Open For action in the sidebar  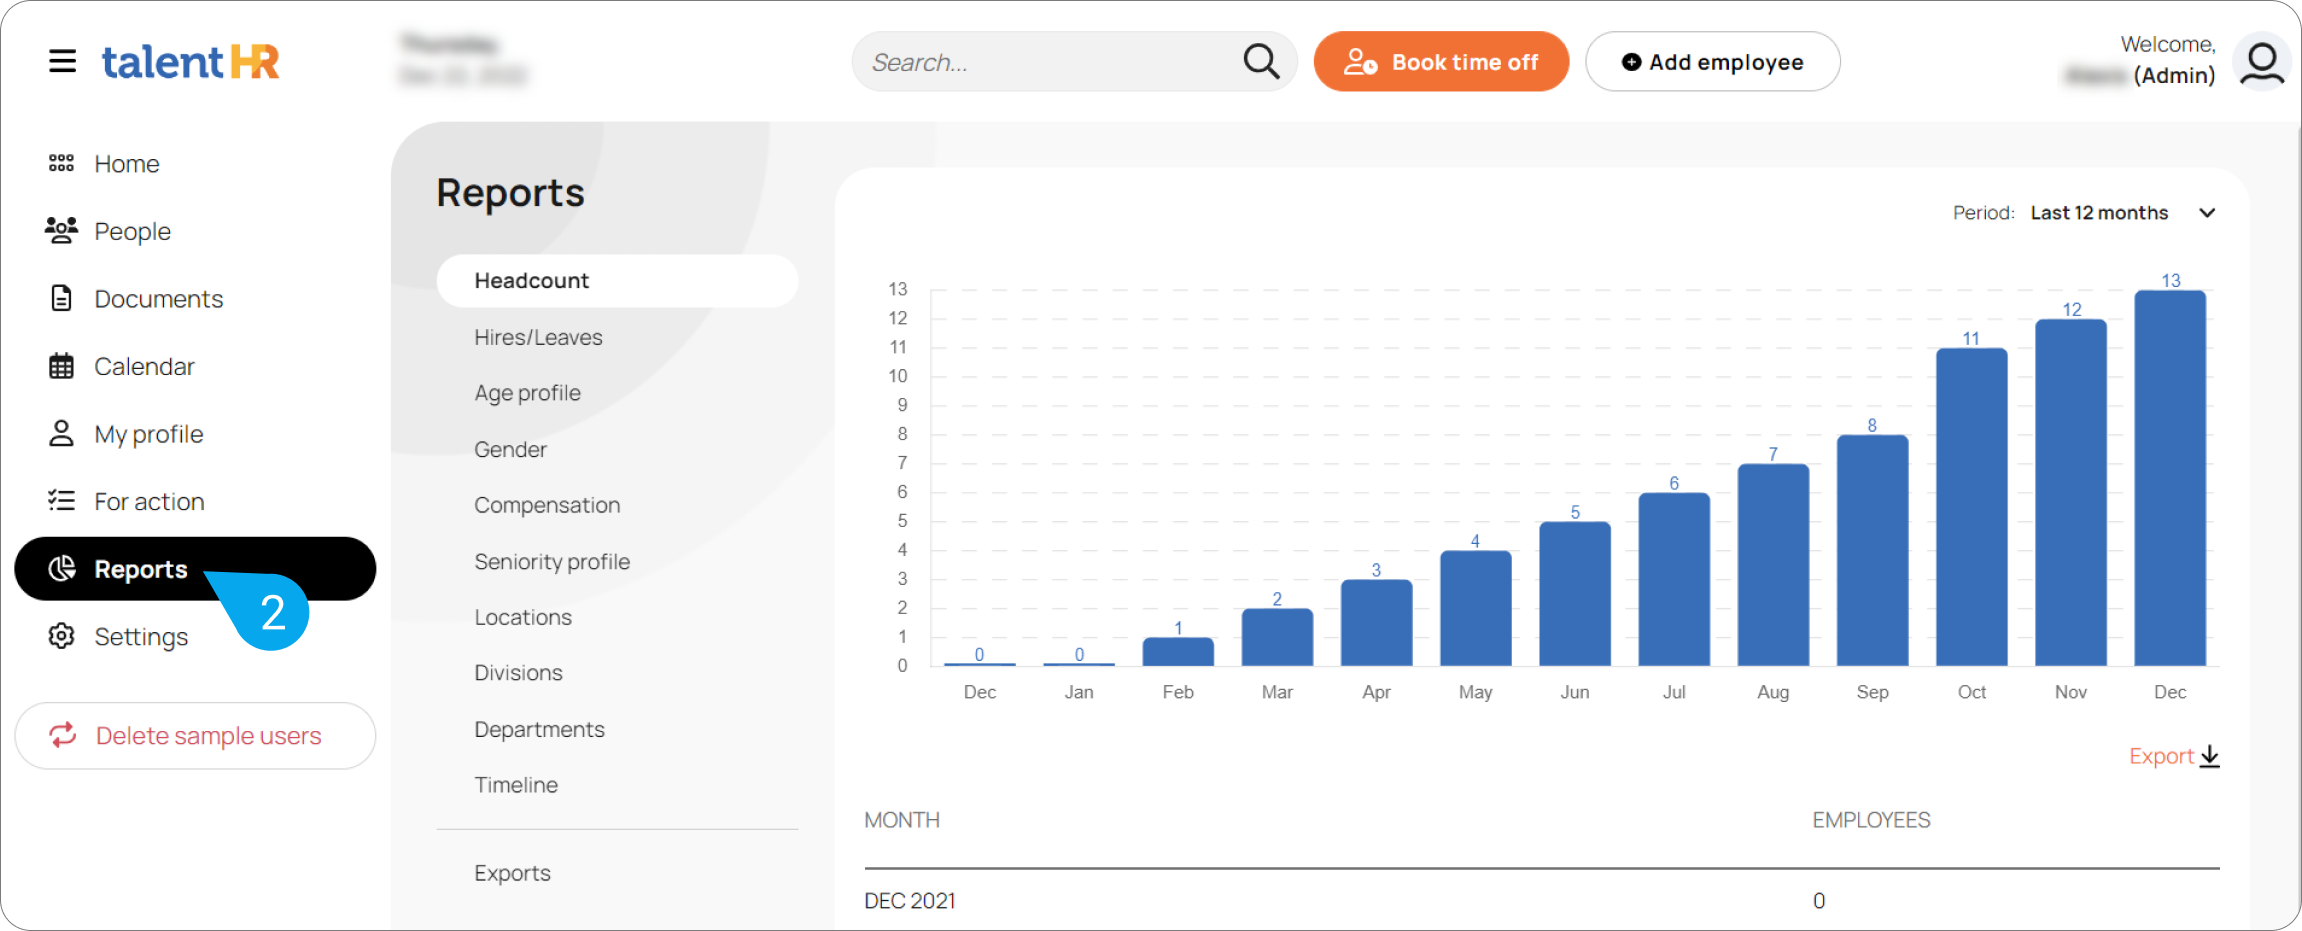[149, 501]
